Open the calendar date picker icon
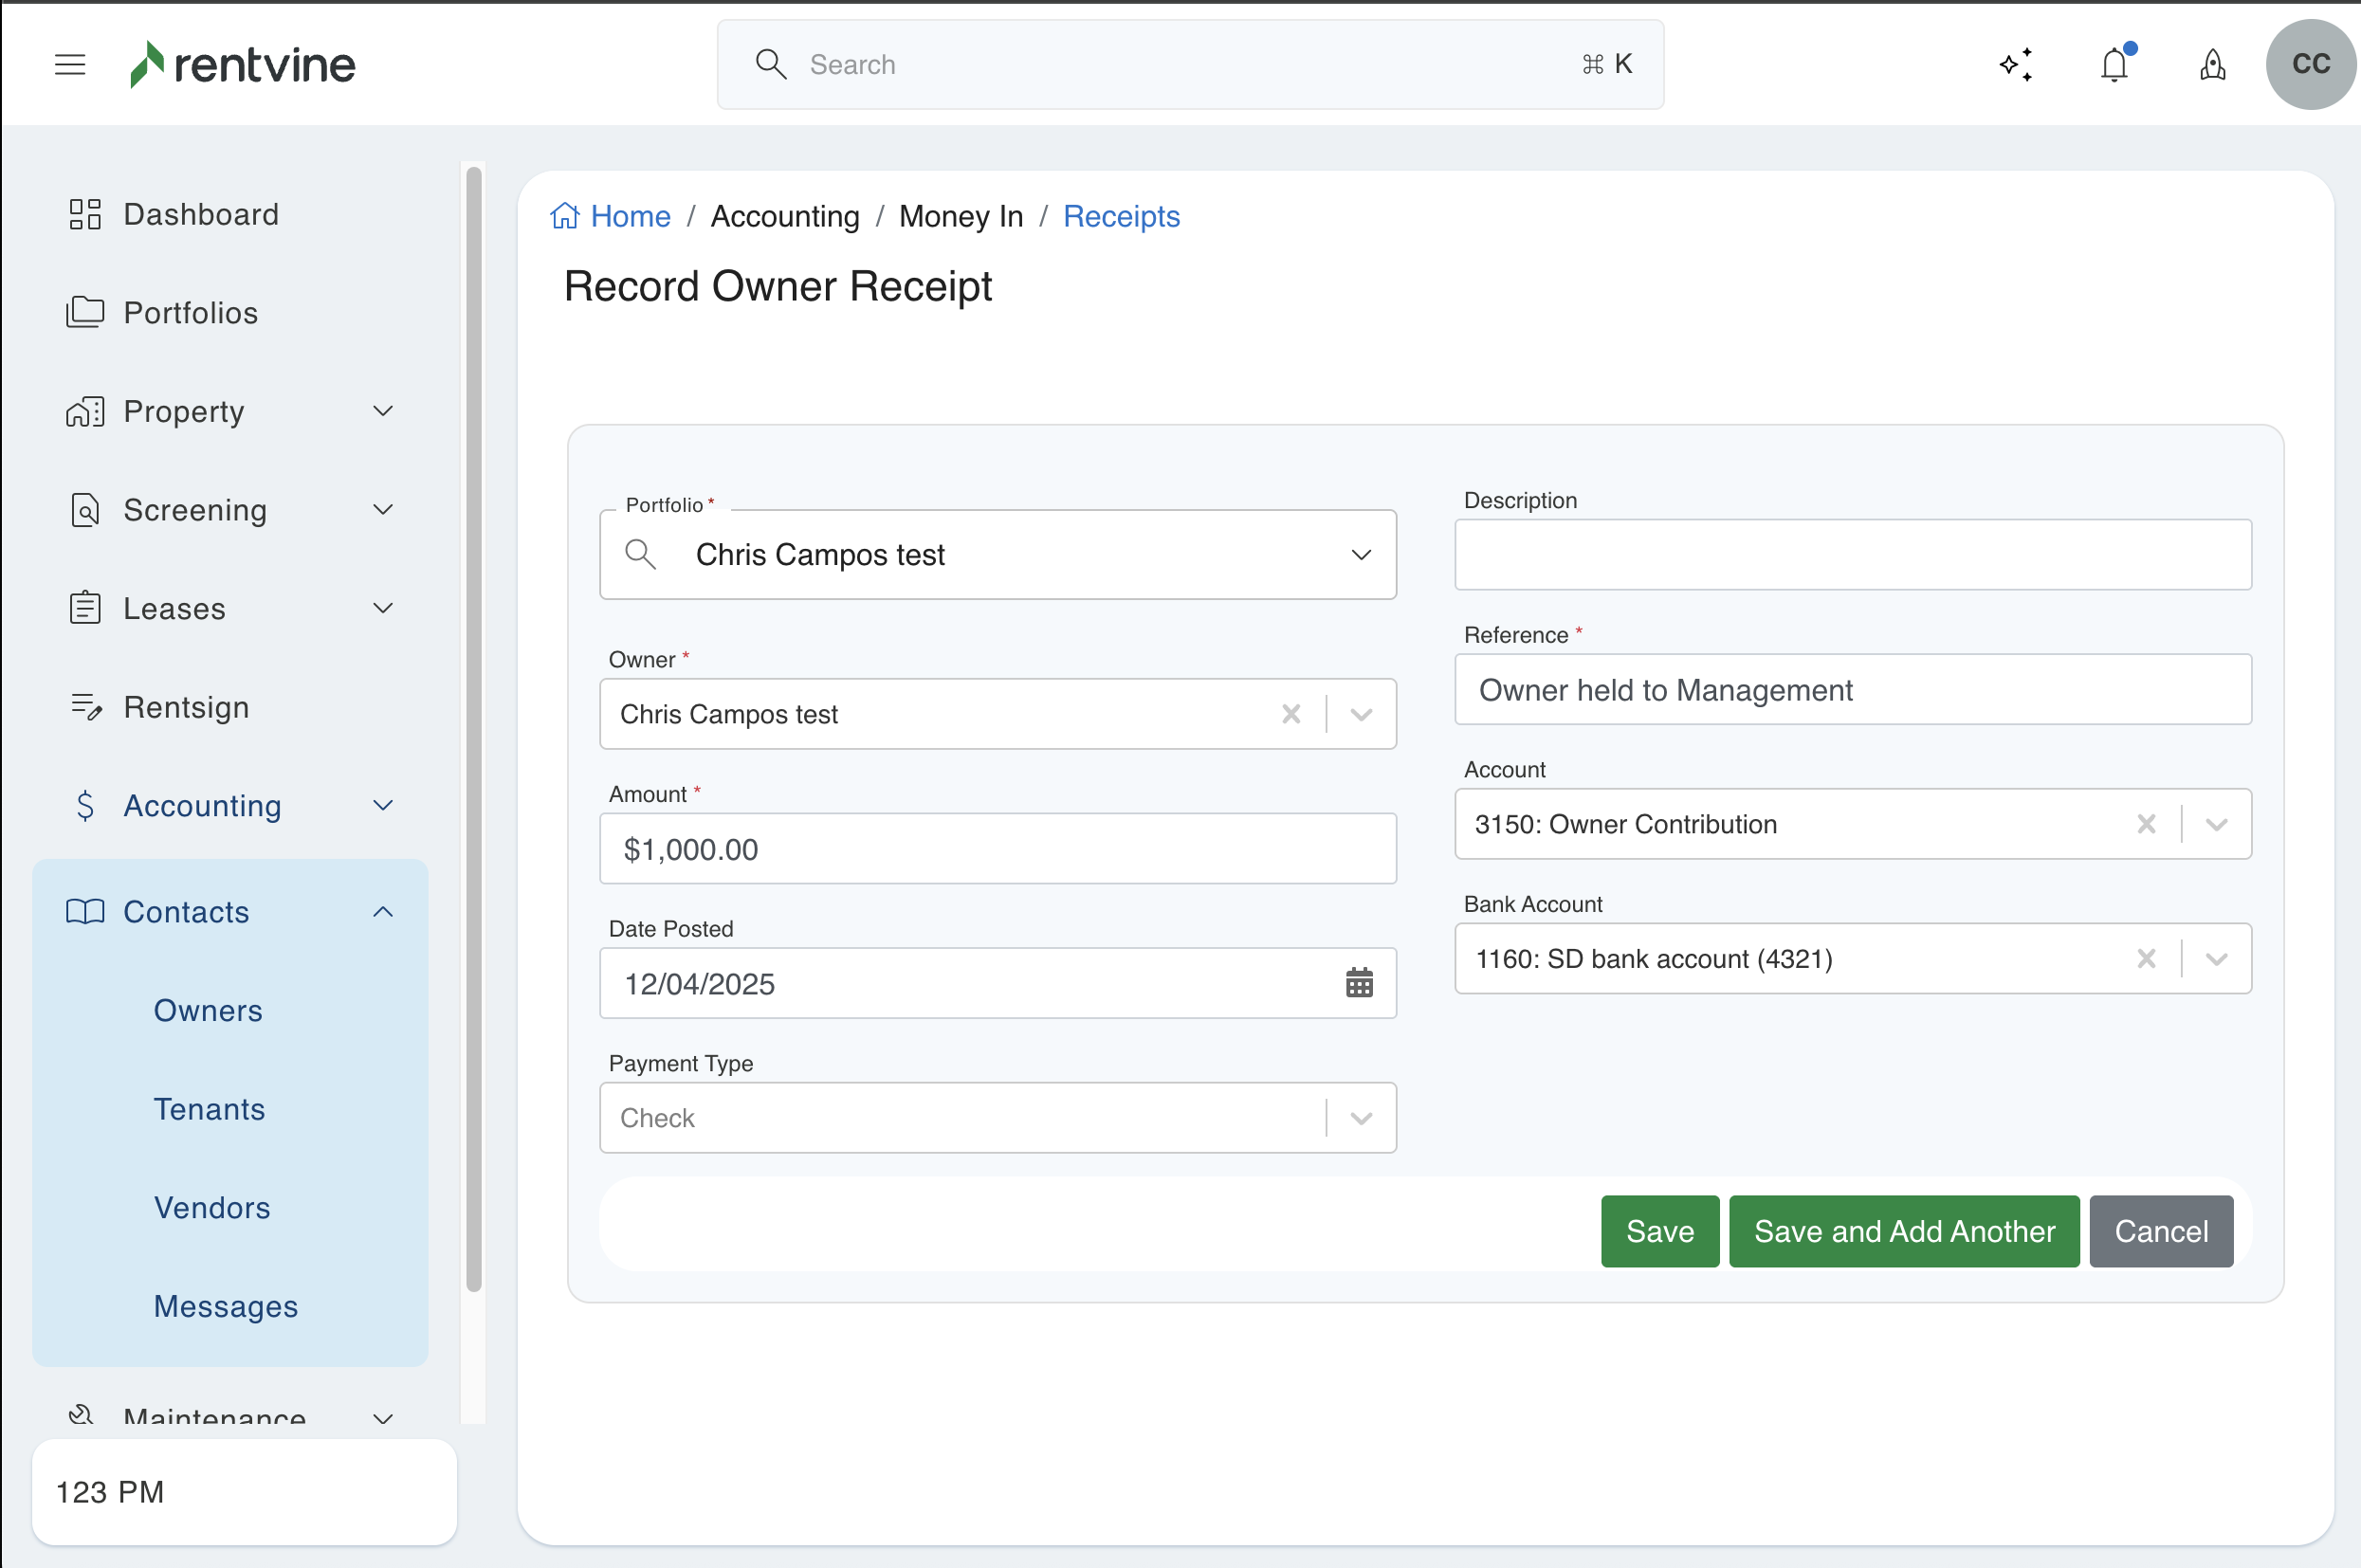 click(x=1359, y=983)
